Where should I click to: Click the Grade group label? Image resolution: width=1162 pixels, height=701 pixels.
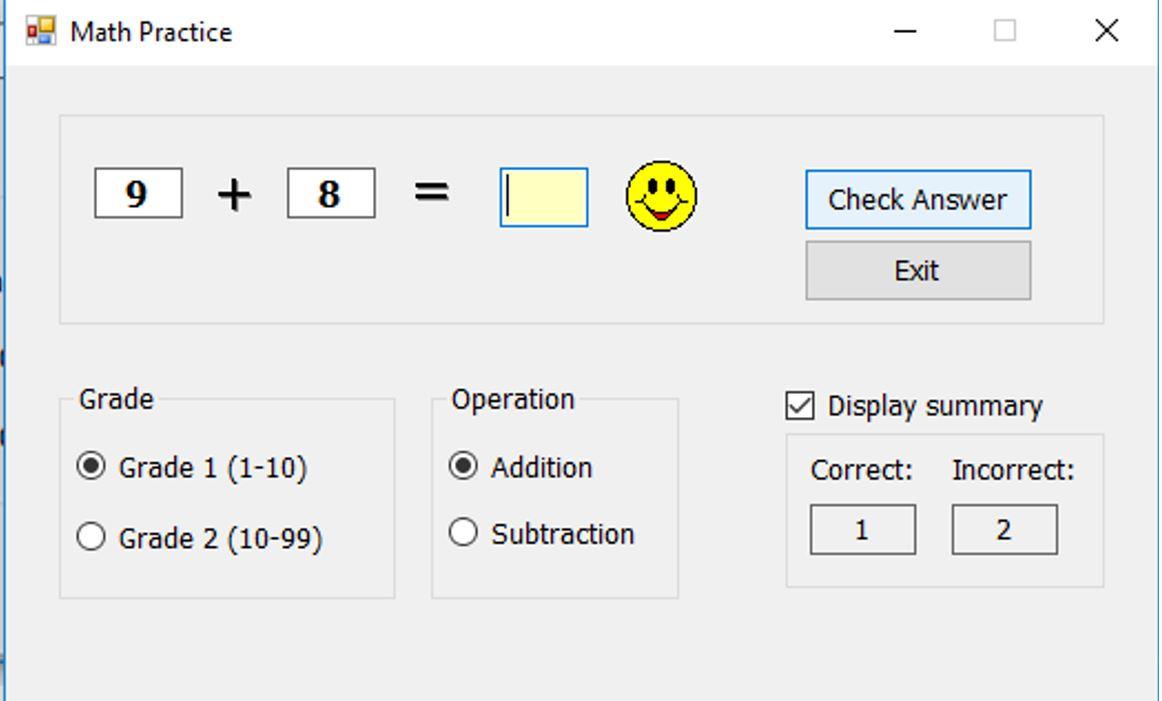(x=116, y=397)
